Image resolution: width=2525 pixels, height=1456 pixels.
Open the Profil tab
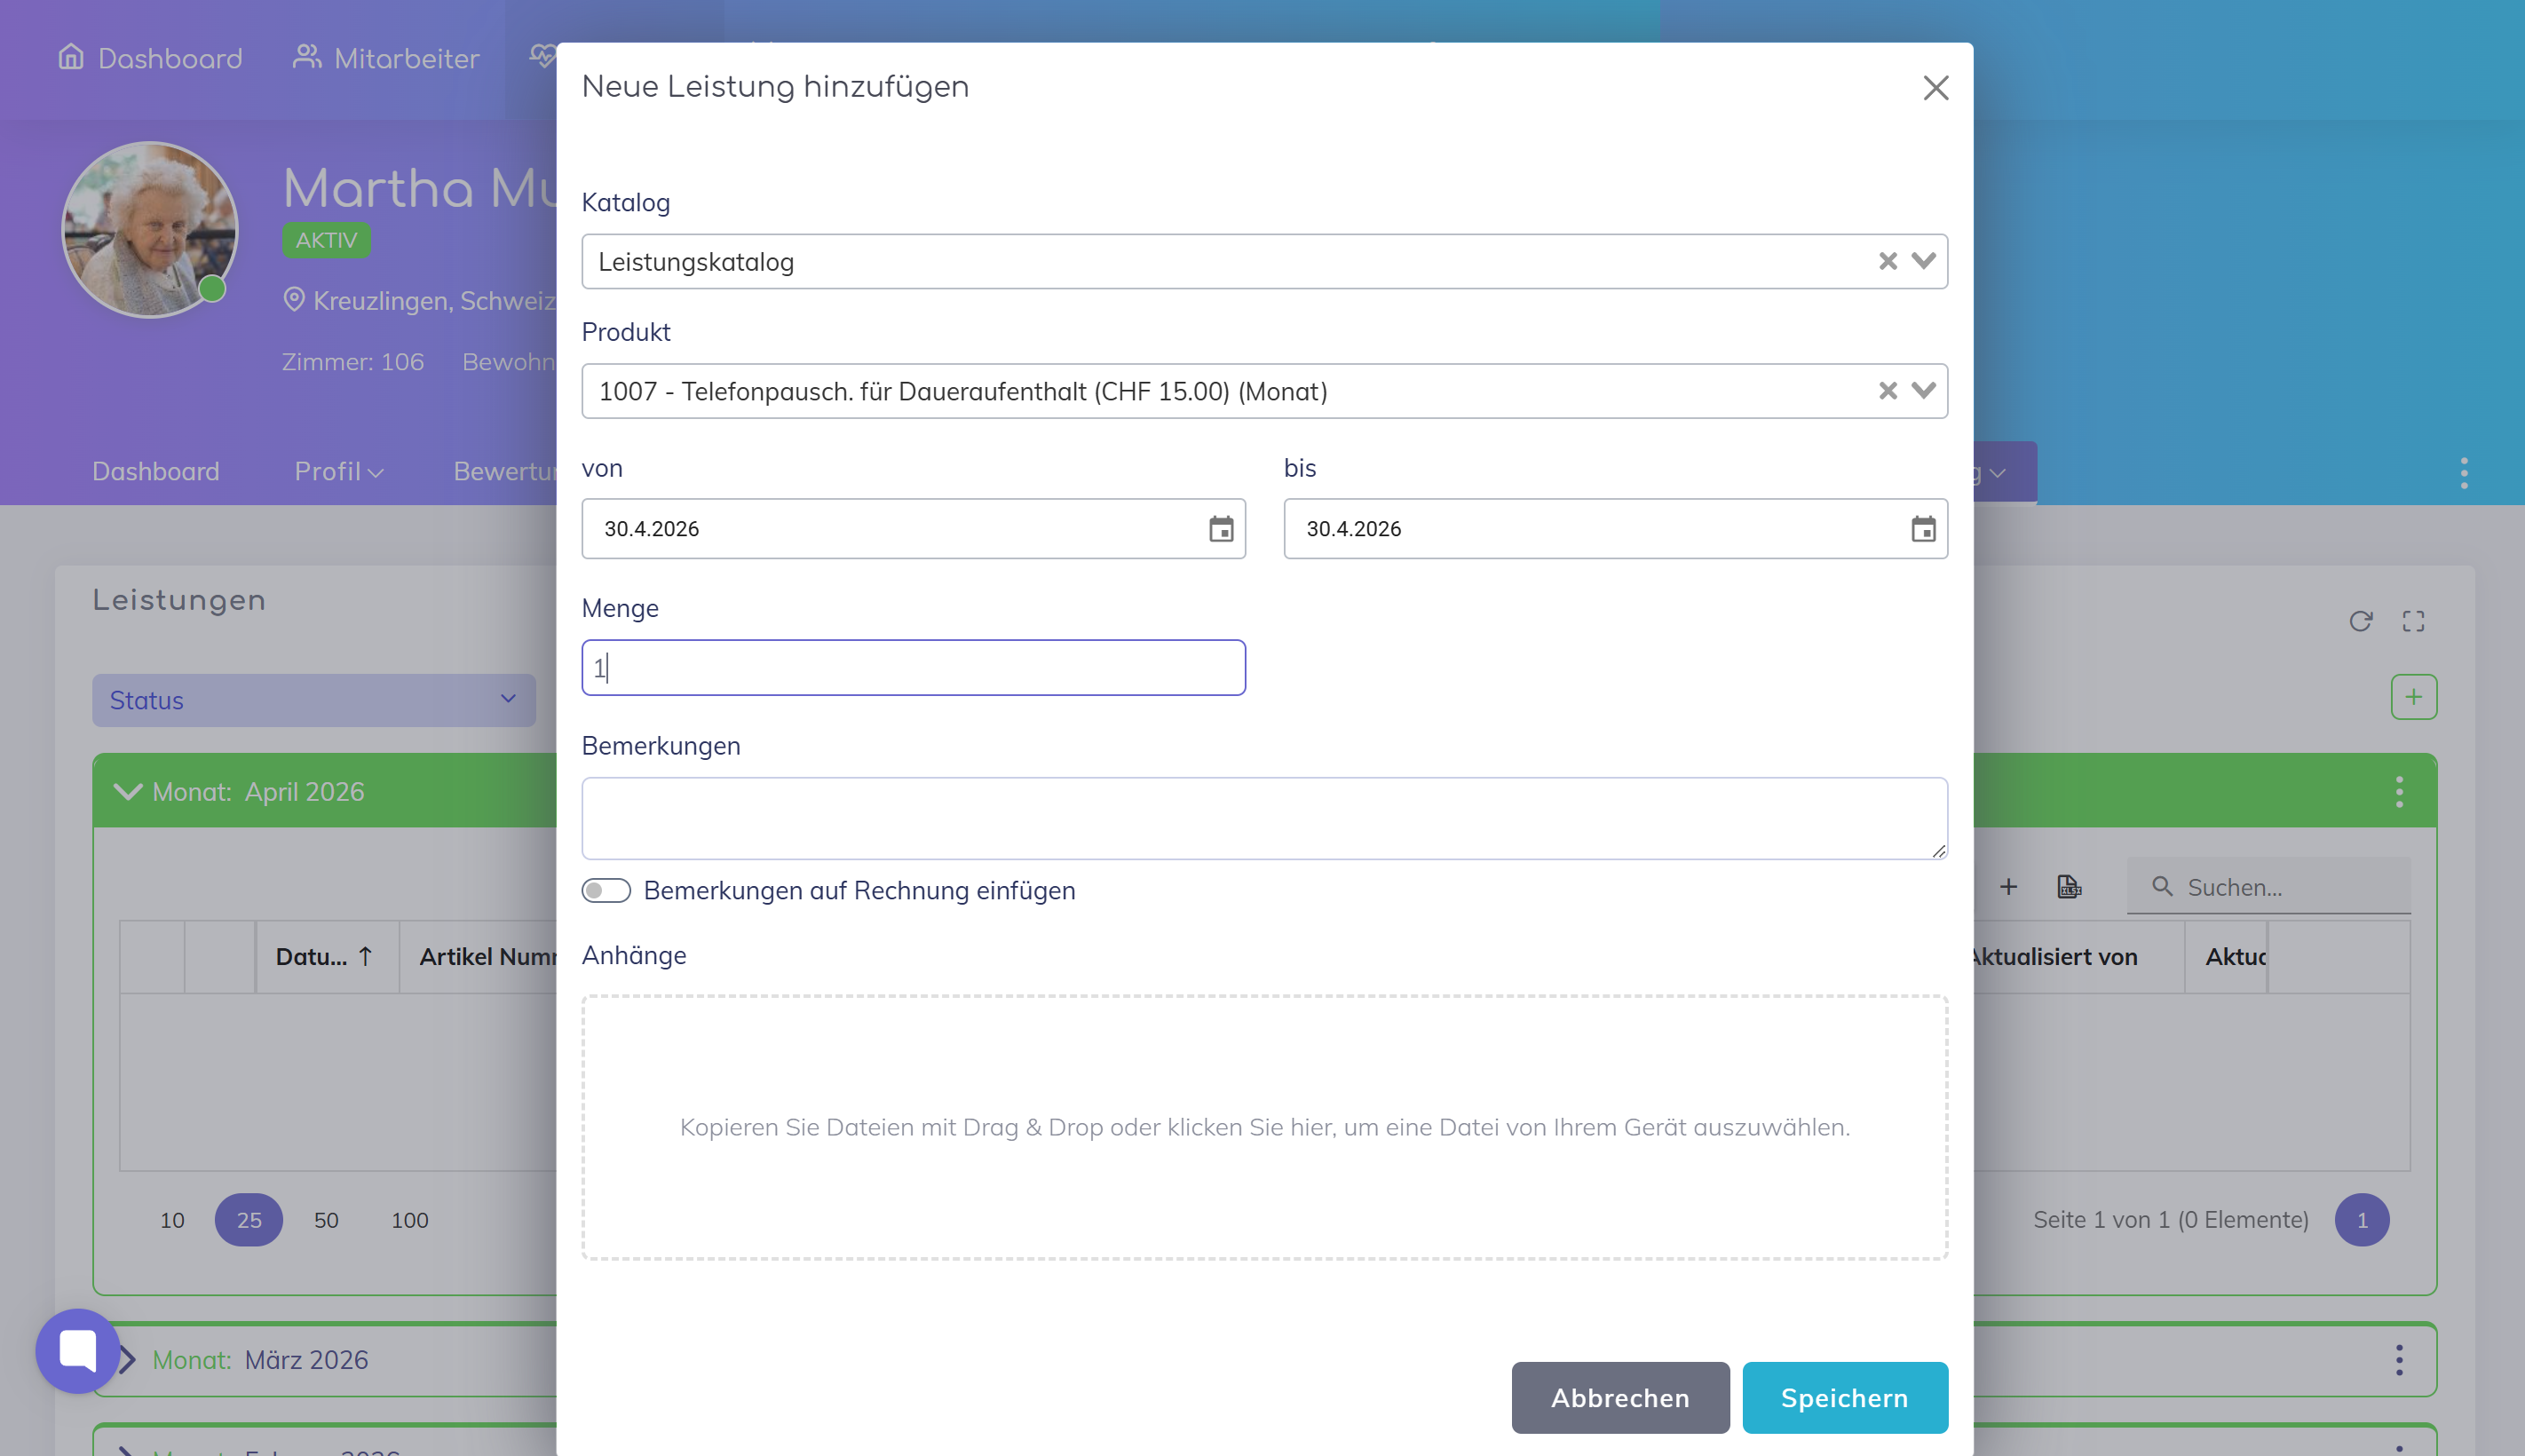point(338,471)
